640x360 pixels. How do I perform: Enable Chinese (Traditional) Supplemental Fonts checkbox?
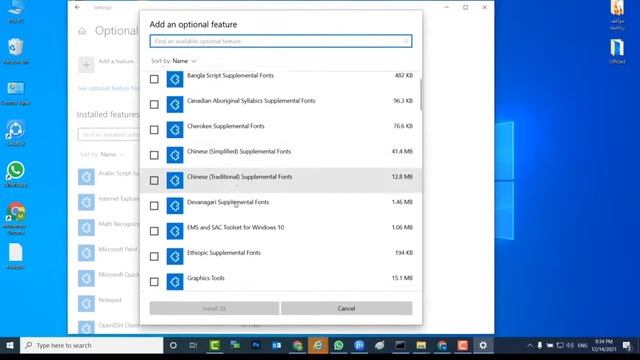tap(154, 180)
